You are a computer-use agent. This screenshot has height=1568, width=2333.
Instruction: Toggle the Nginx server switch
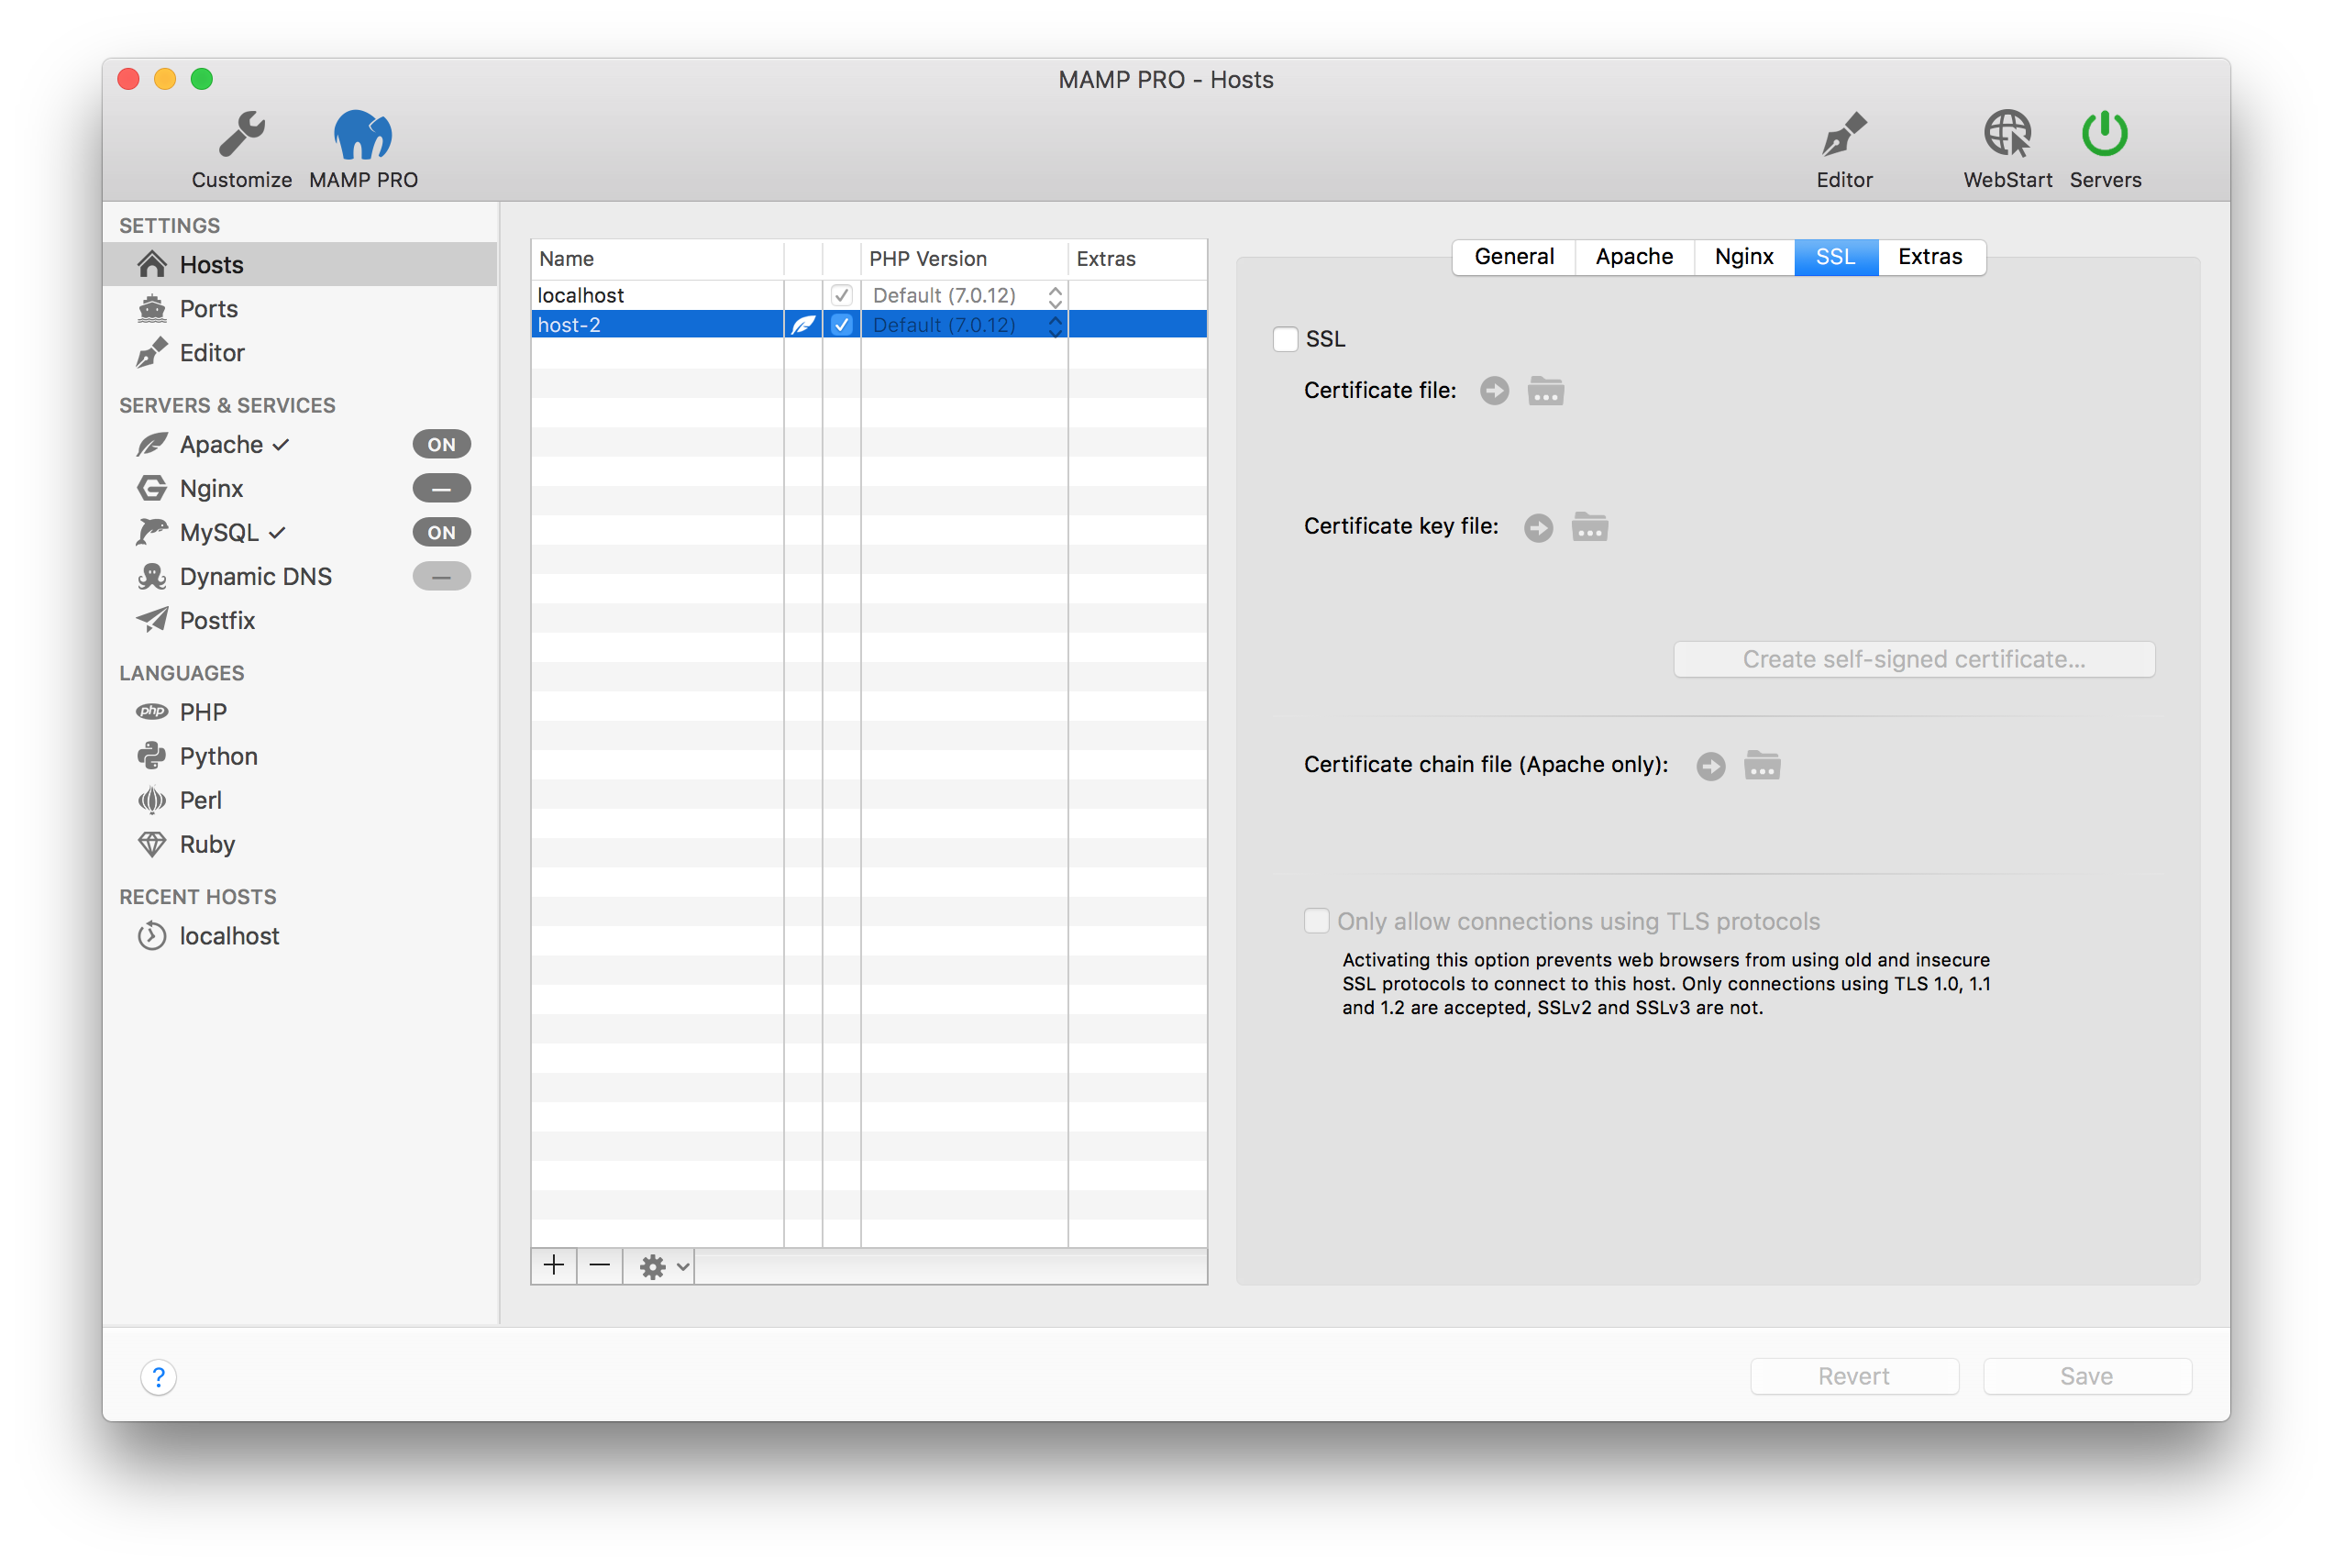[441, 488]
